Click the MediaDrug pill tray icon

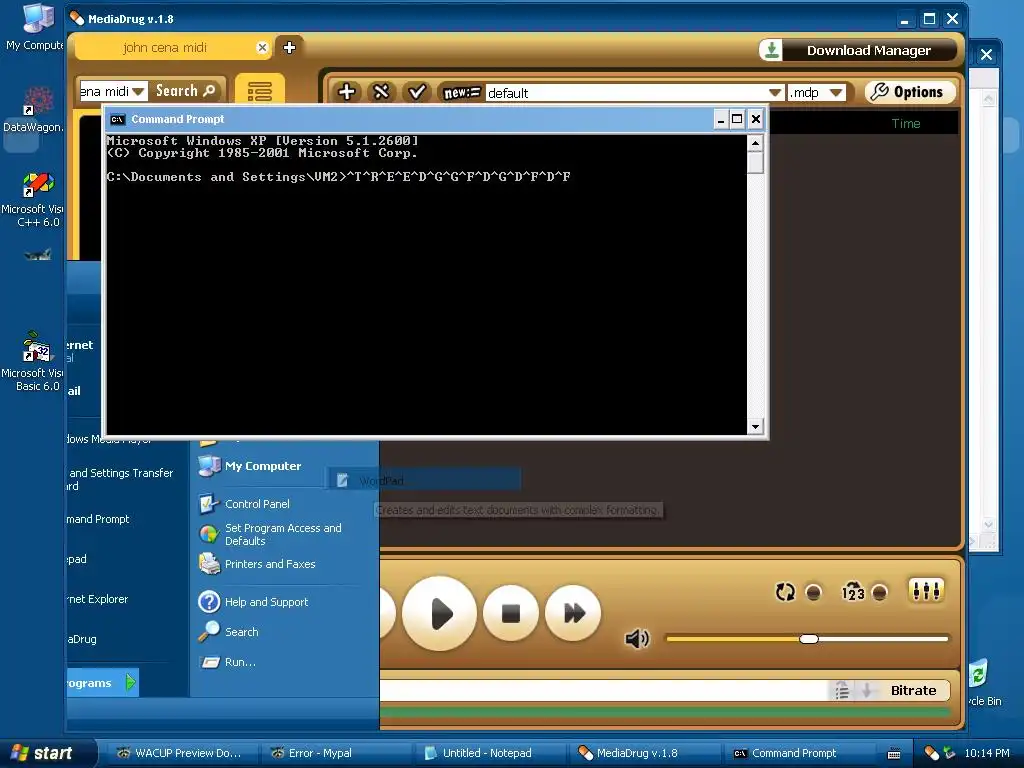tap(931, 753)
